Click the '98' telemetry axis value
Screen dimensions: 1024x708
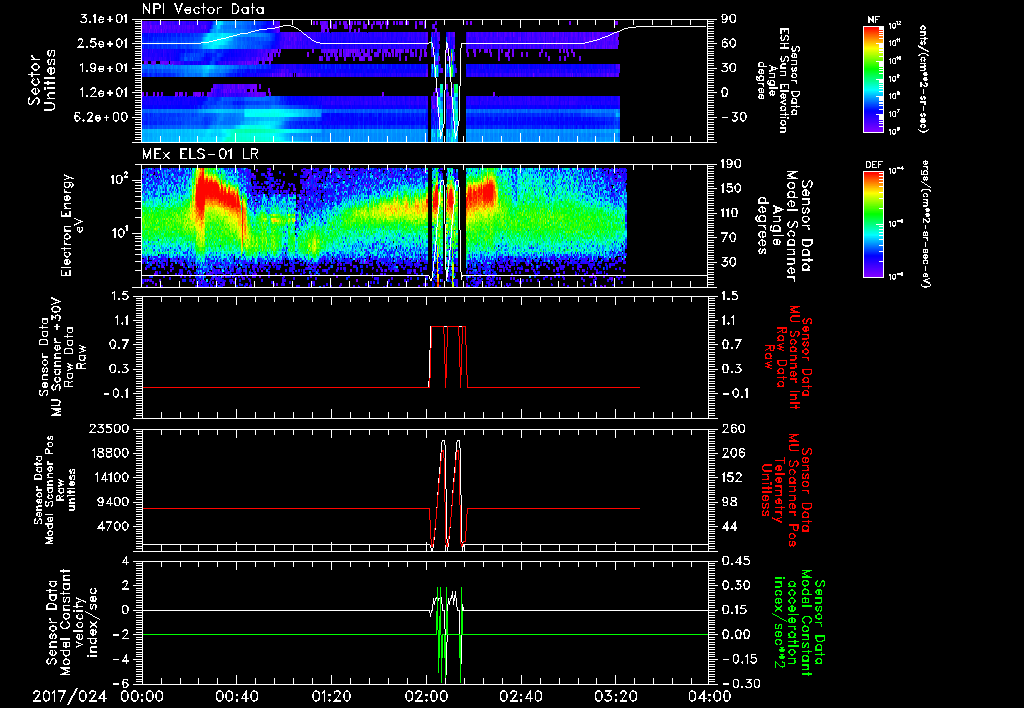tap(729, 502)
